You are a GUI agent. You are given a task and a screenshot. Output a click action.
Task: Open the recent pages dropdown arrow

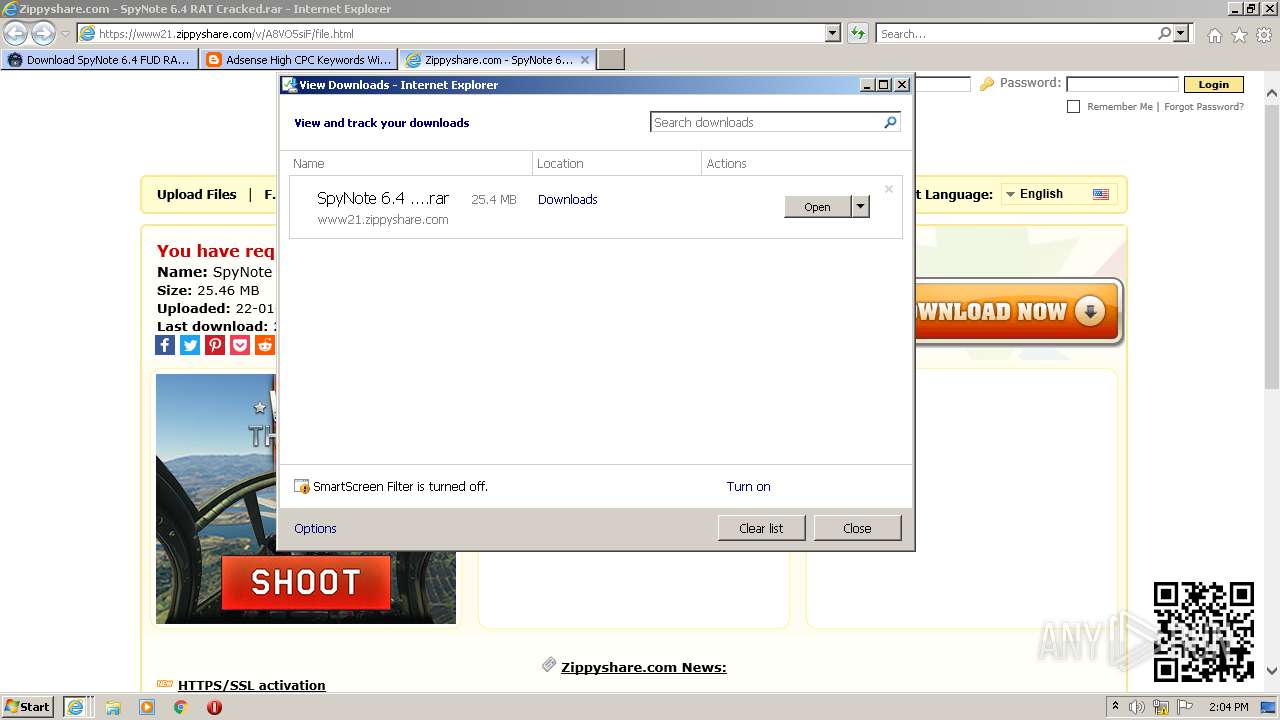(65, 34)
